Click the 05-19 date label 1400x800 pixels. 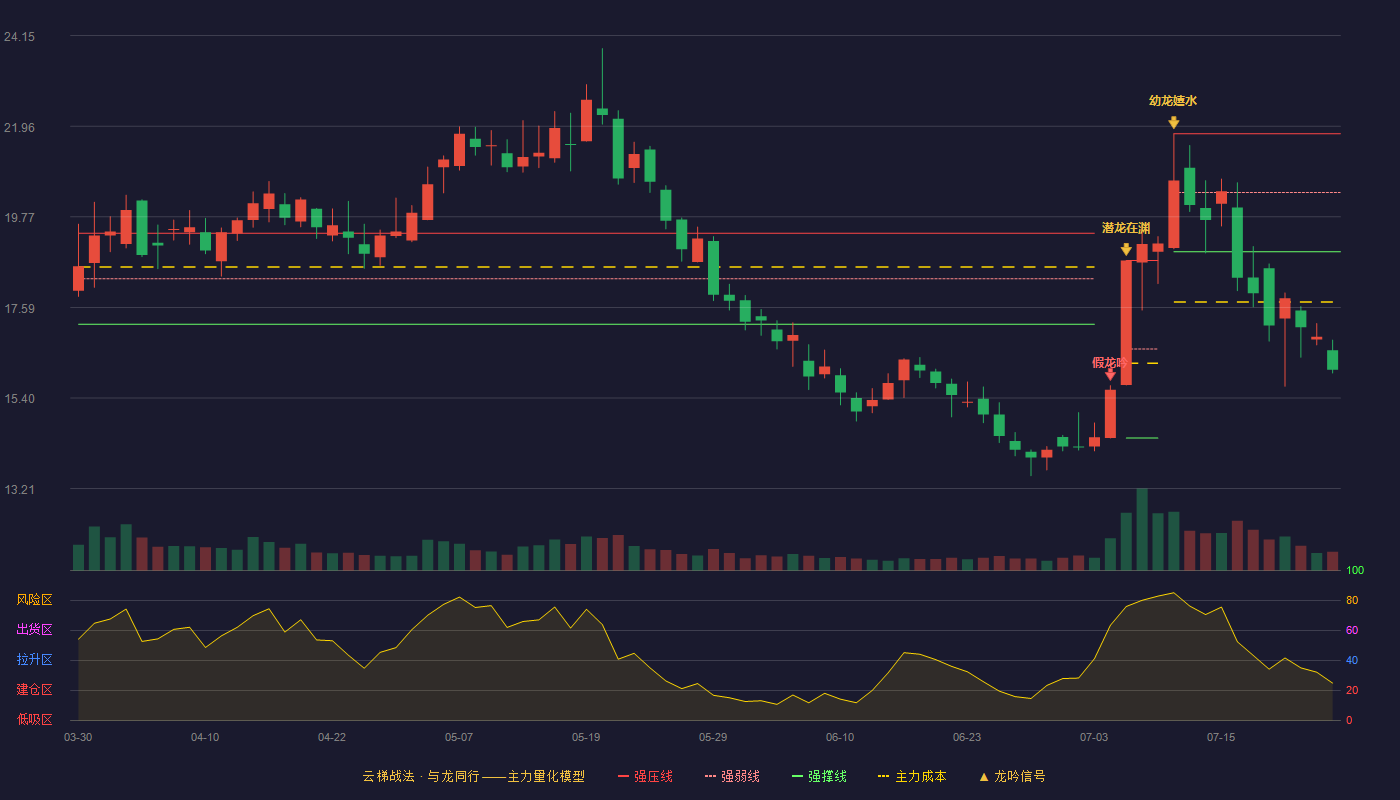(x=586, y=737)
